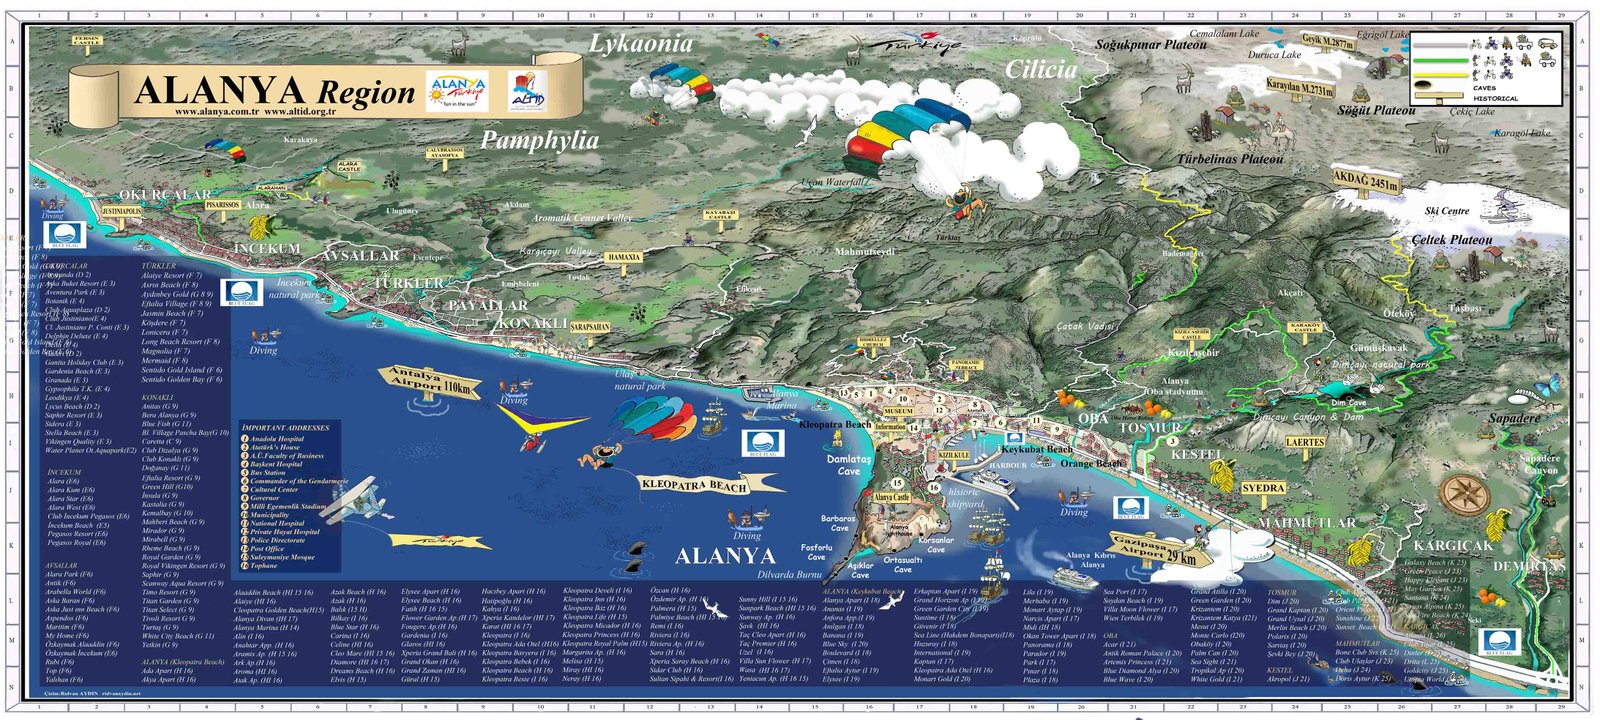This screenshot has height=720, width=1600.
Task: Open the www.altid.org.tr link
Action: (x=300, y=112)
